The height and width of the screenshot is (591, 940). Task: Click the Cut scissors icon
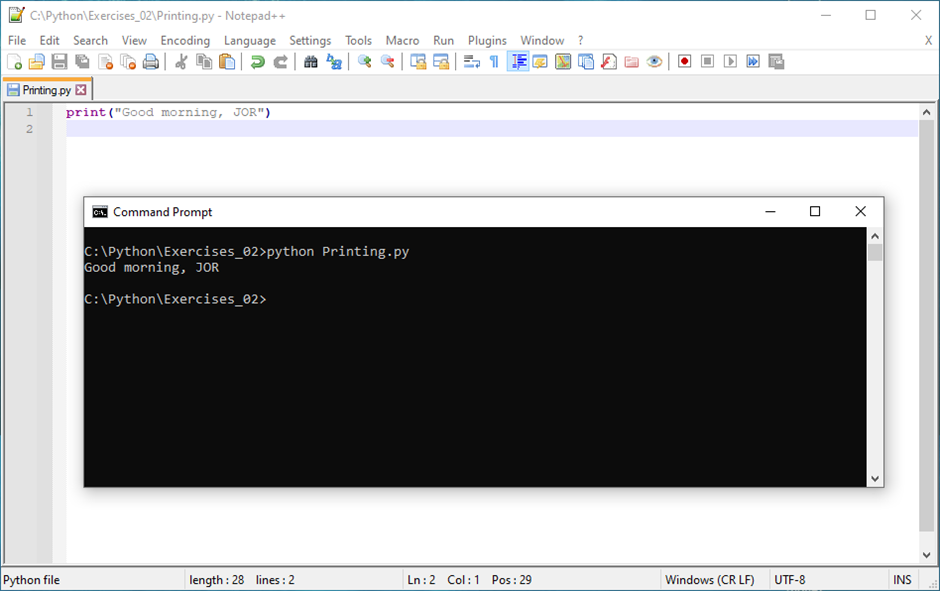pos(181,62)
